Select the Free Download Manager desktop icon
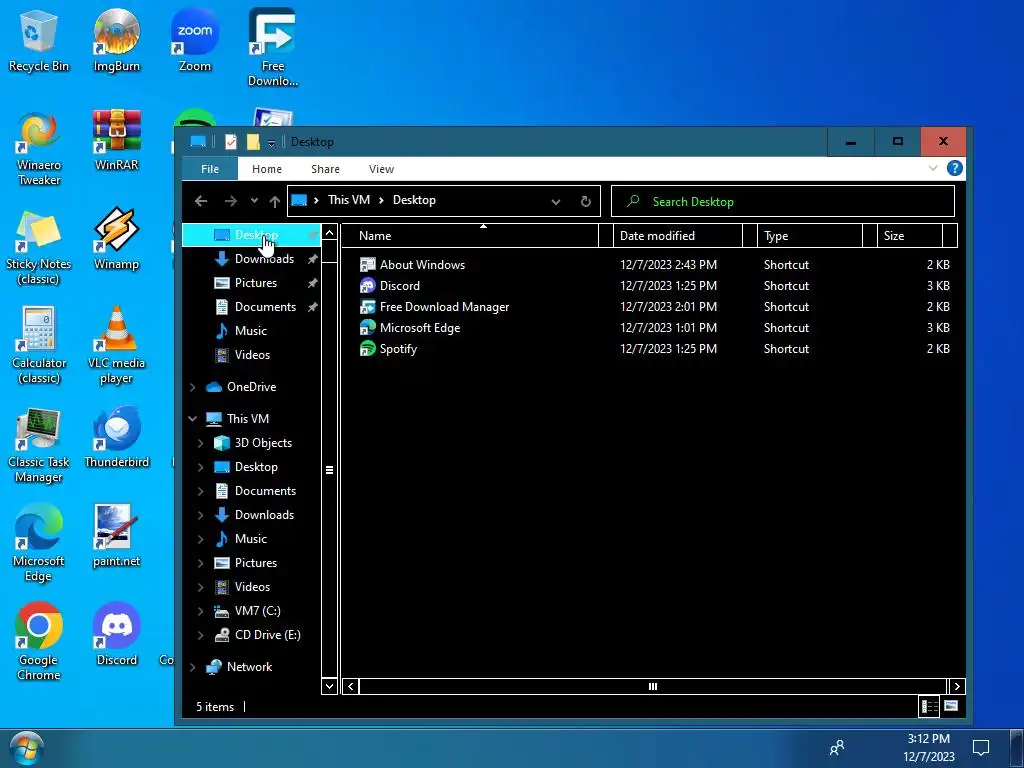 point(272,48)
